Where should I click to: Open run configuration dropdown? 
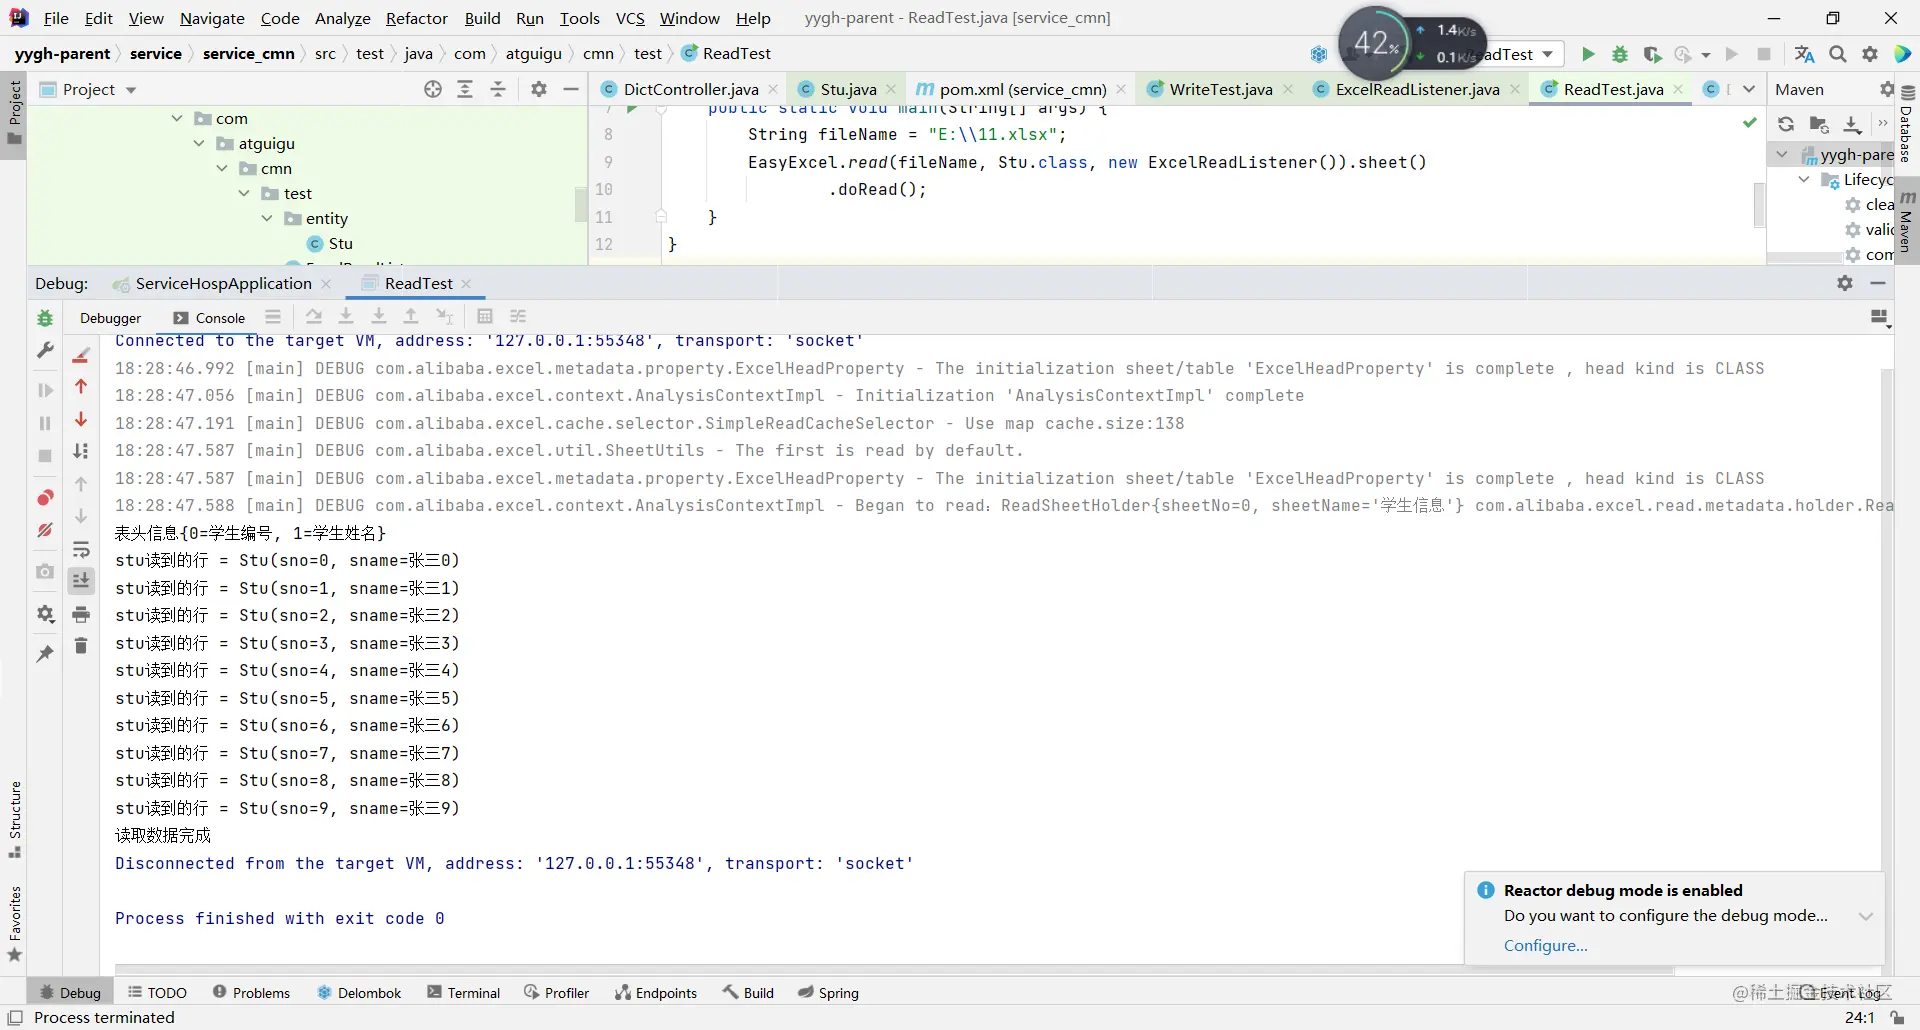[1548, 54]
